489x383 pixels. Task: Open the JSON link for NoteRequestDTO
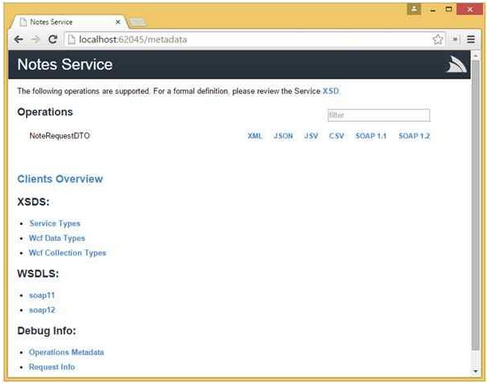(283, 136)
